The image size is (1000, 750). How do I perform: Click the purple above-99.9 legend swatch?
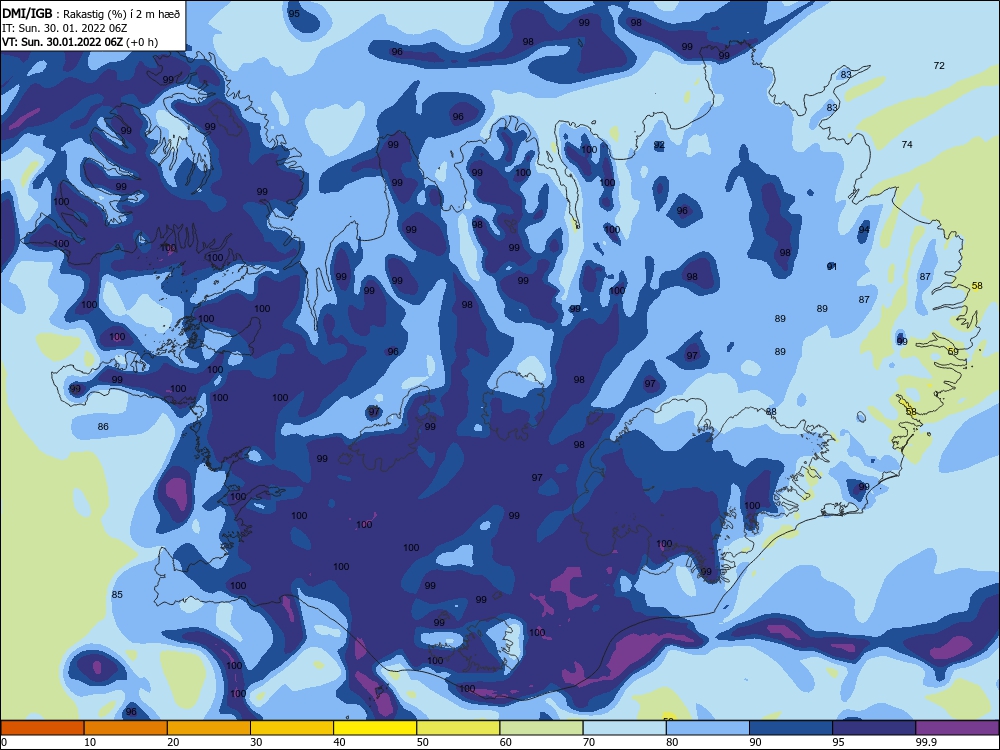pos(957,728)
